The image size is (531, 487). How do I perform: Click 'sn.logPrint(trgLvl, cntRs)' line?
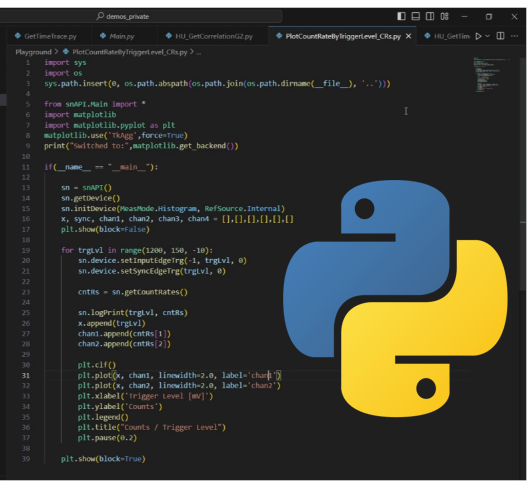coord(133,313)
